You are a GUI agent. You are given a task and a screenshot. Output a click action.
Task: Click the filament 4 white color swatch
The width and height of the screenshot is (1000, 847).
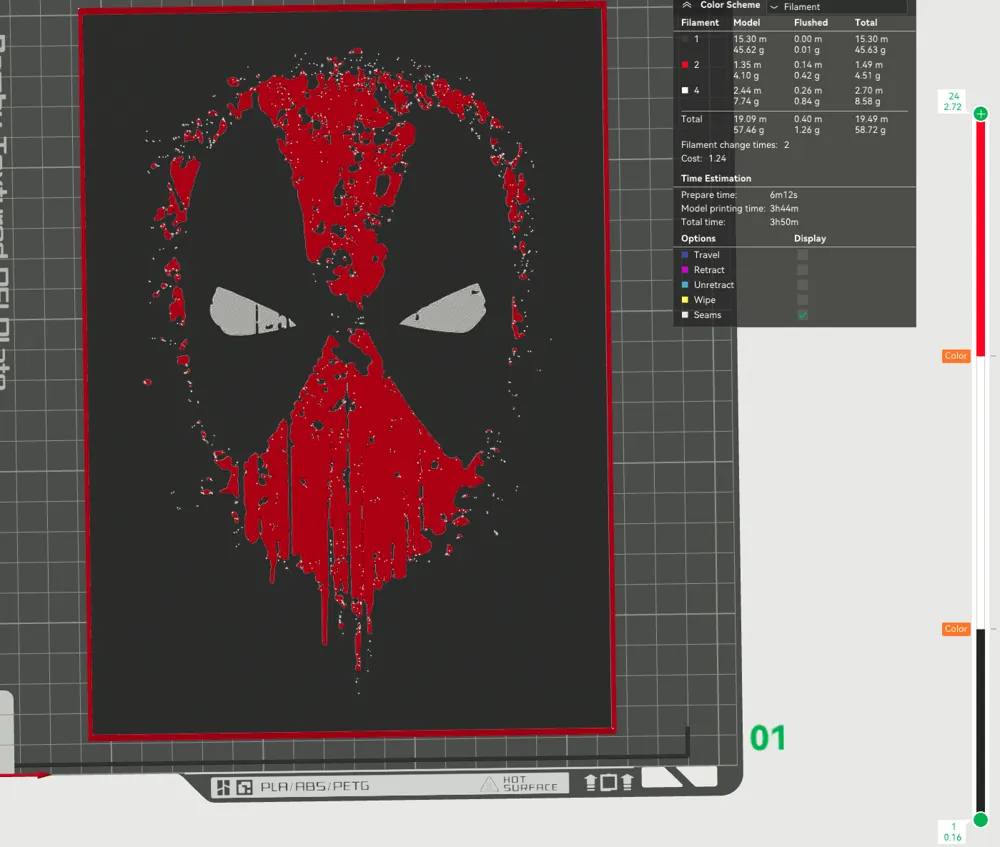point(685,91)
